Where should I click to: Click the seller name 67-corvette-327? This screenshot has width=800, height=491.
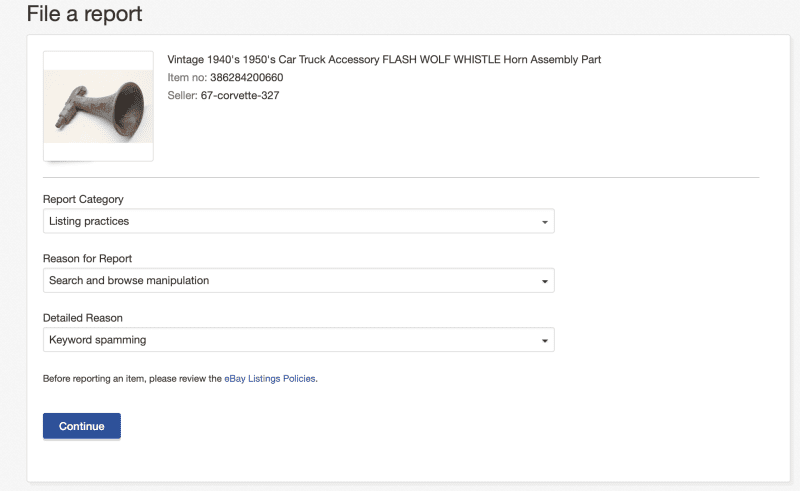(x=240, y=95)
